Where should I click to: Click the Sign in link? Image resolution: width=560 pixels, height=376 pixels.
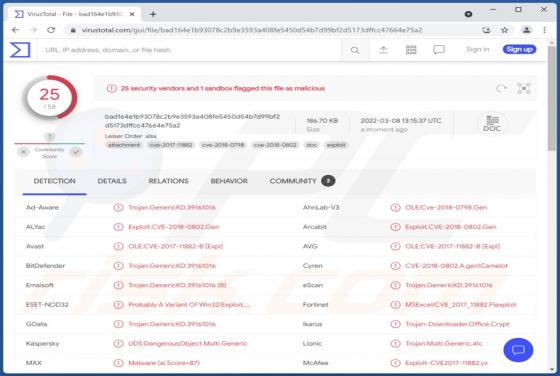click(478, 49)
